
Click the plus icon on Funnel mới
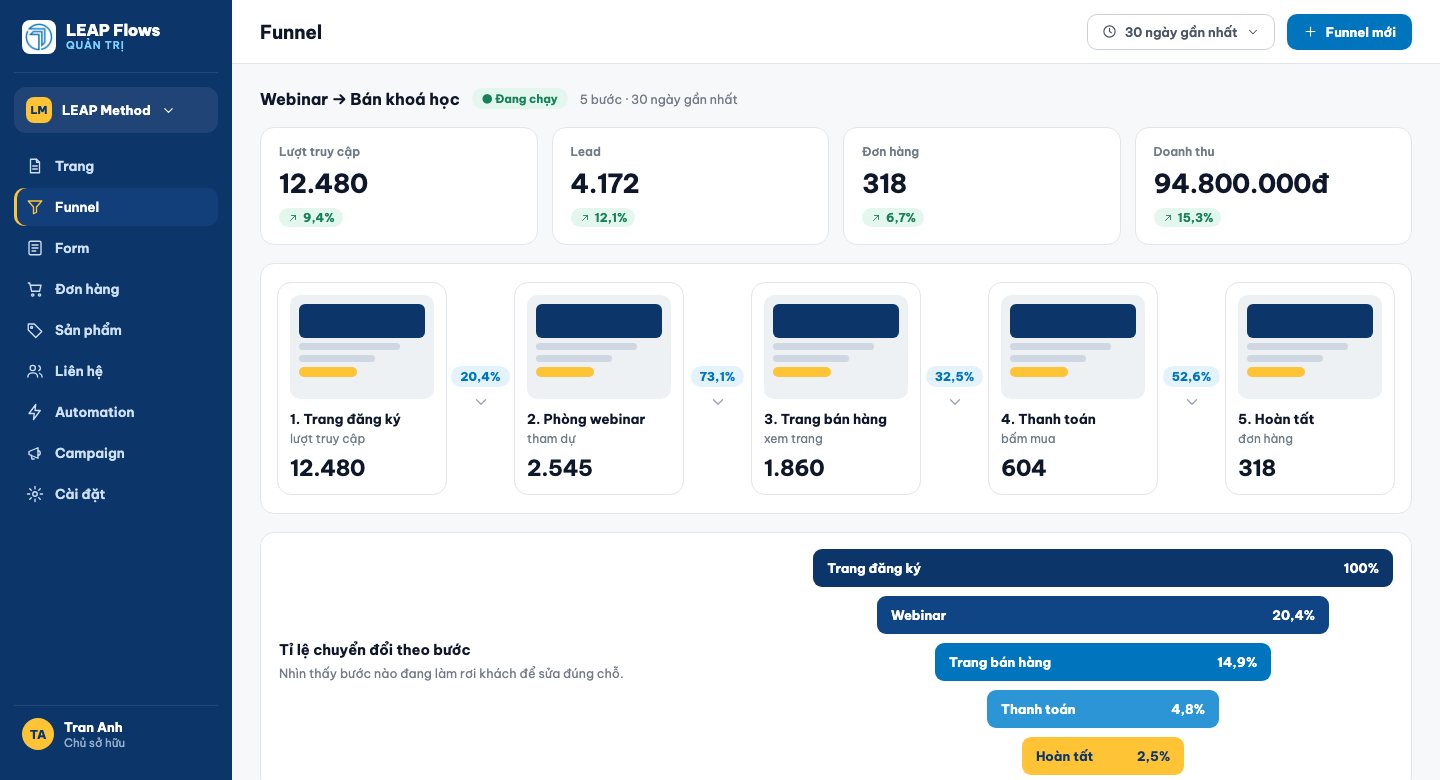pos(1310,32)
